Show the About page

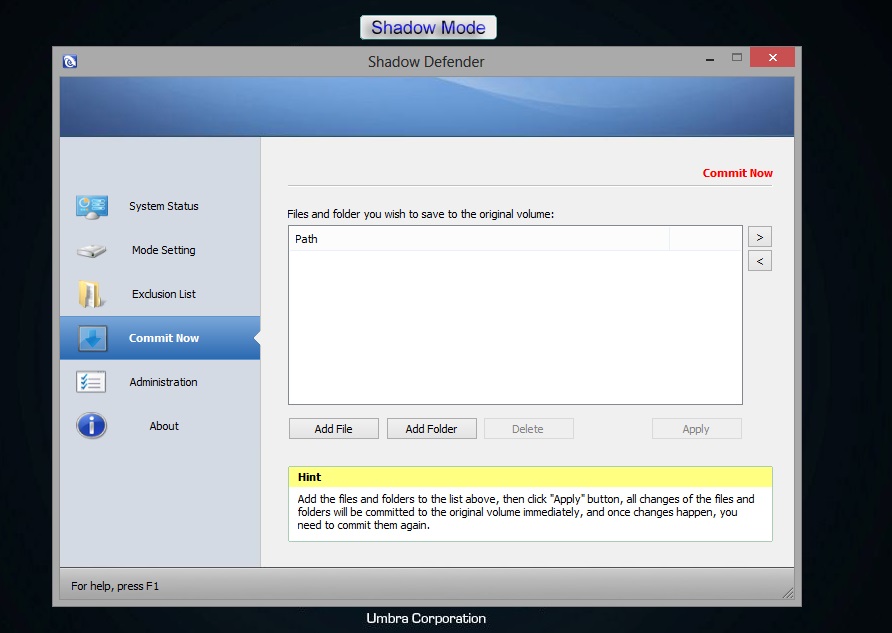pos(160,426)
